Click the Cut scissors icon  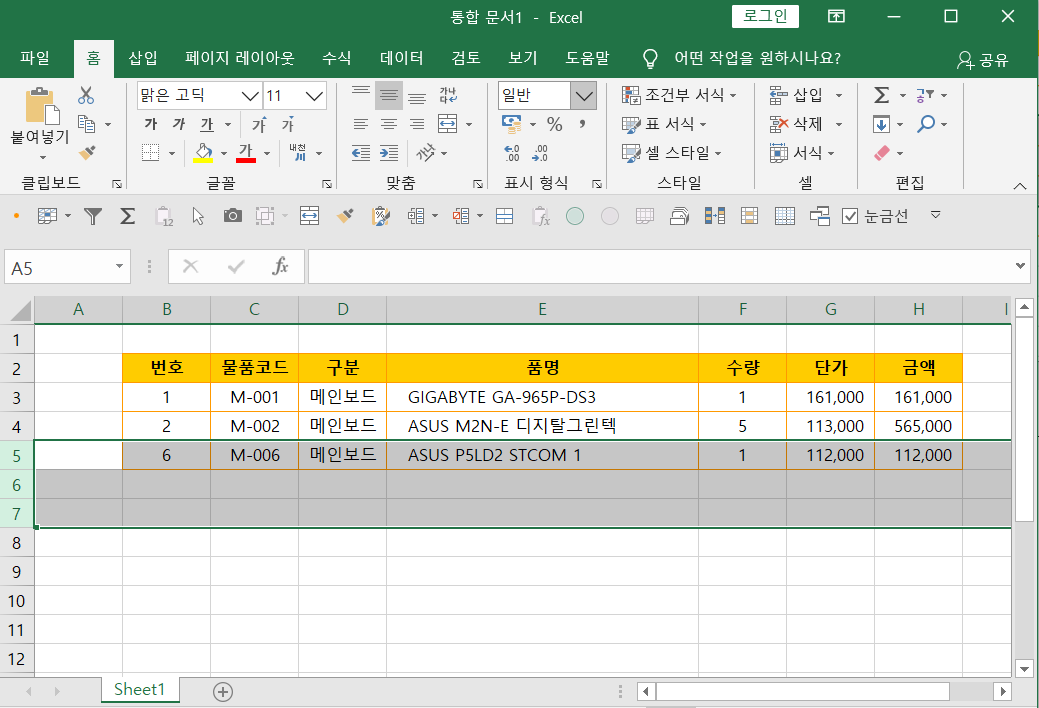click(x=86, y=95)
